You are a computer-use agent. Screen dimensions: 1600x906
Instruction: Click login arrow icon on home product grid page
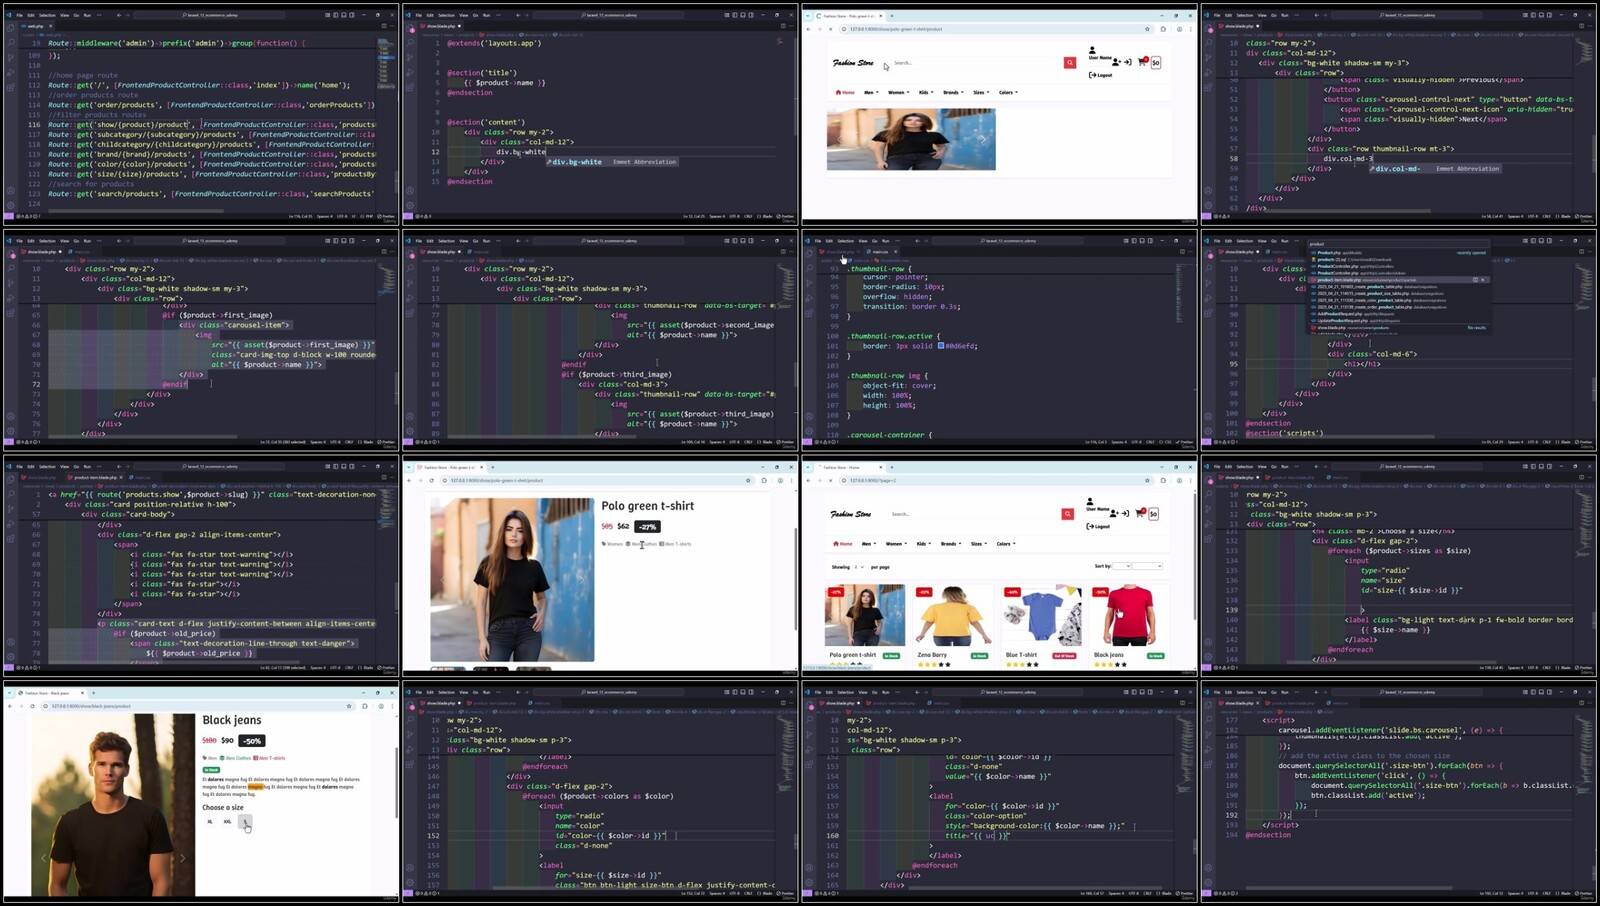coord(1126,513)
